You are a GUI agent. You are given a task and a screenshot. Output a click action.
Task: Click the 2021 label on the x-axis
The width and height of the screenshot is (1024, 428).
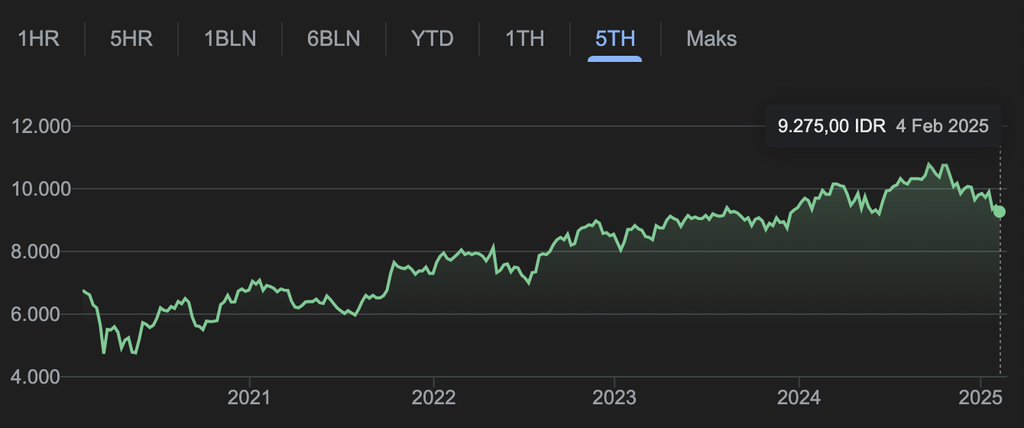tap(249, 398)
